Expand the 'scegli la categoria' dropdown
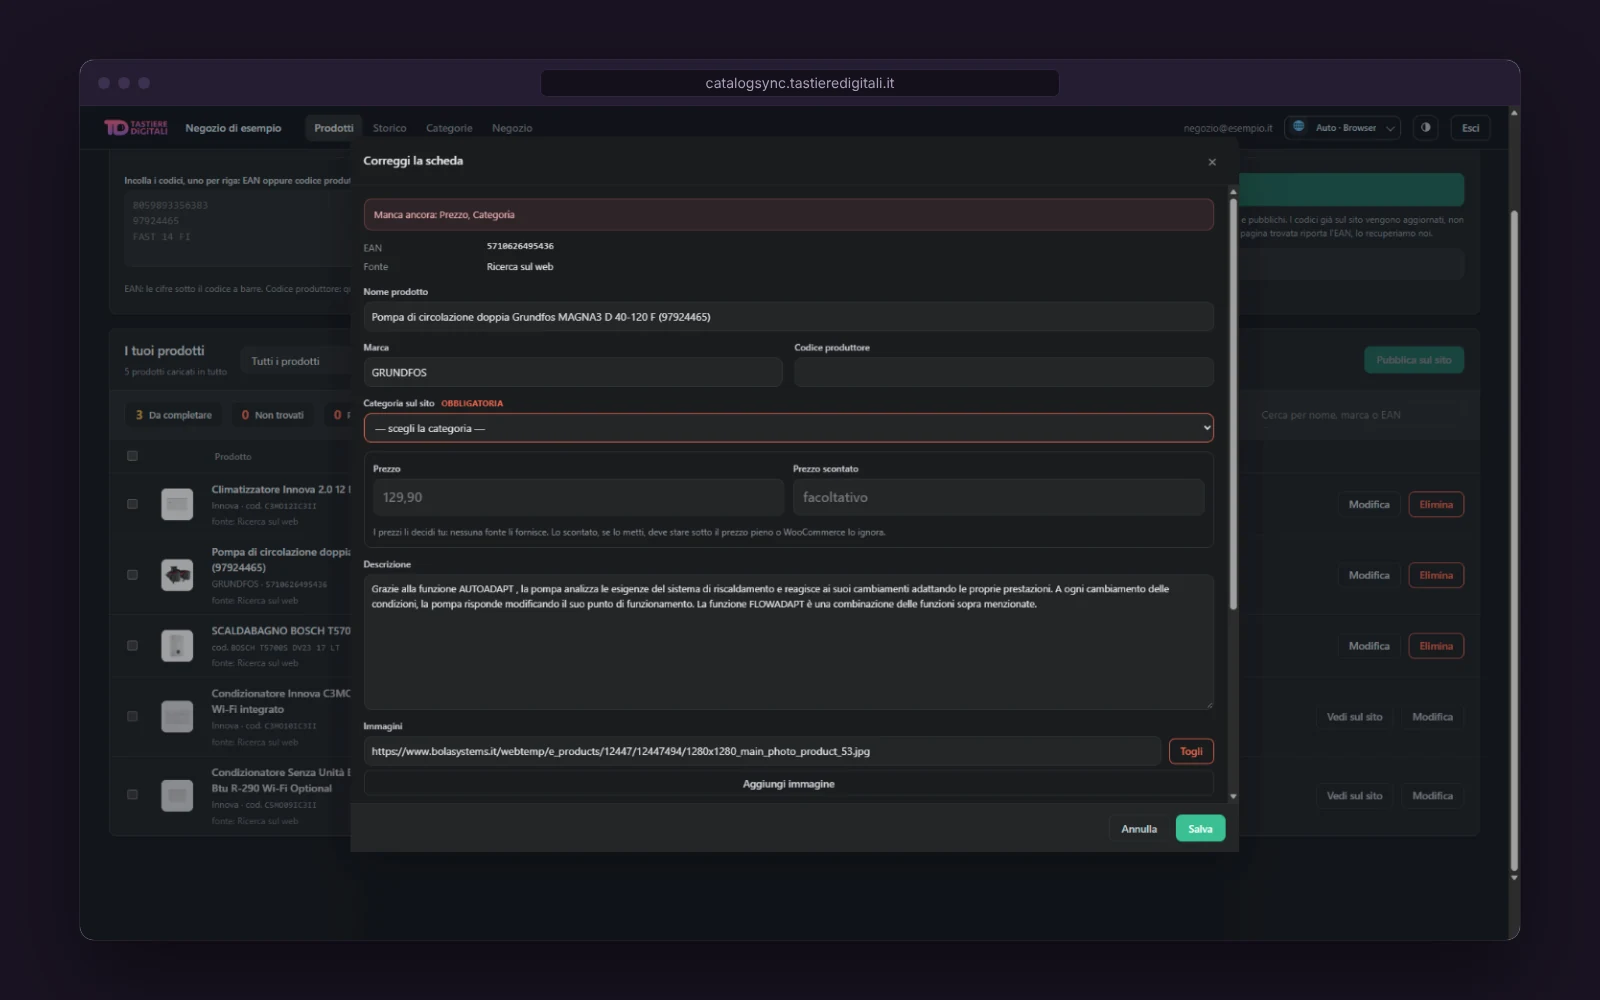Screen dimensions: 1600x1000 [788, 428]
